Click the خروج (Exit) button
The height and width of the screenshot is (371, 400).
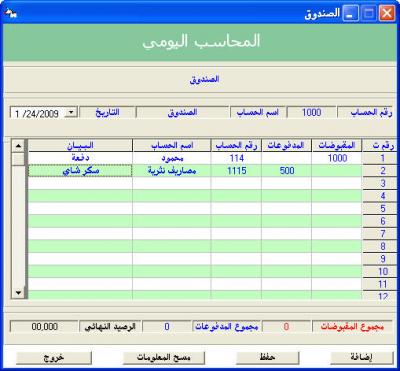click(54, 358)
